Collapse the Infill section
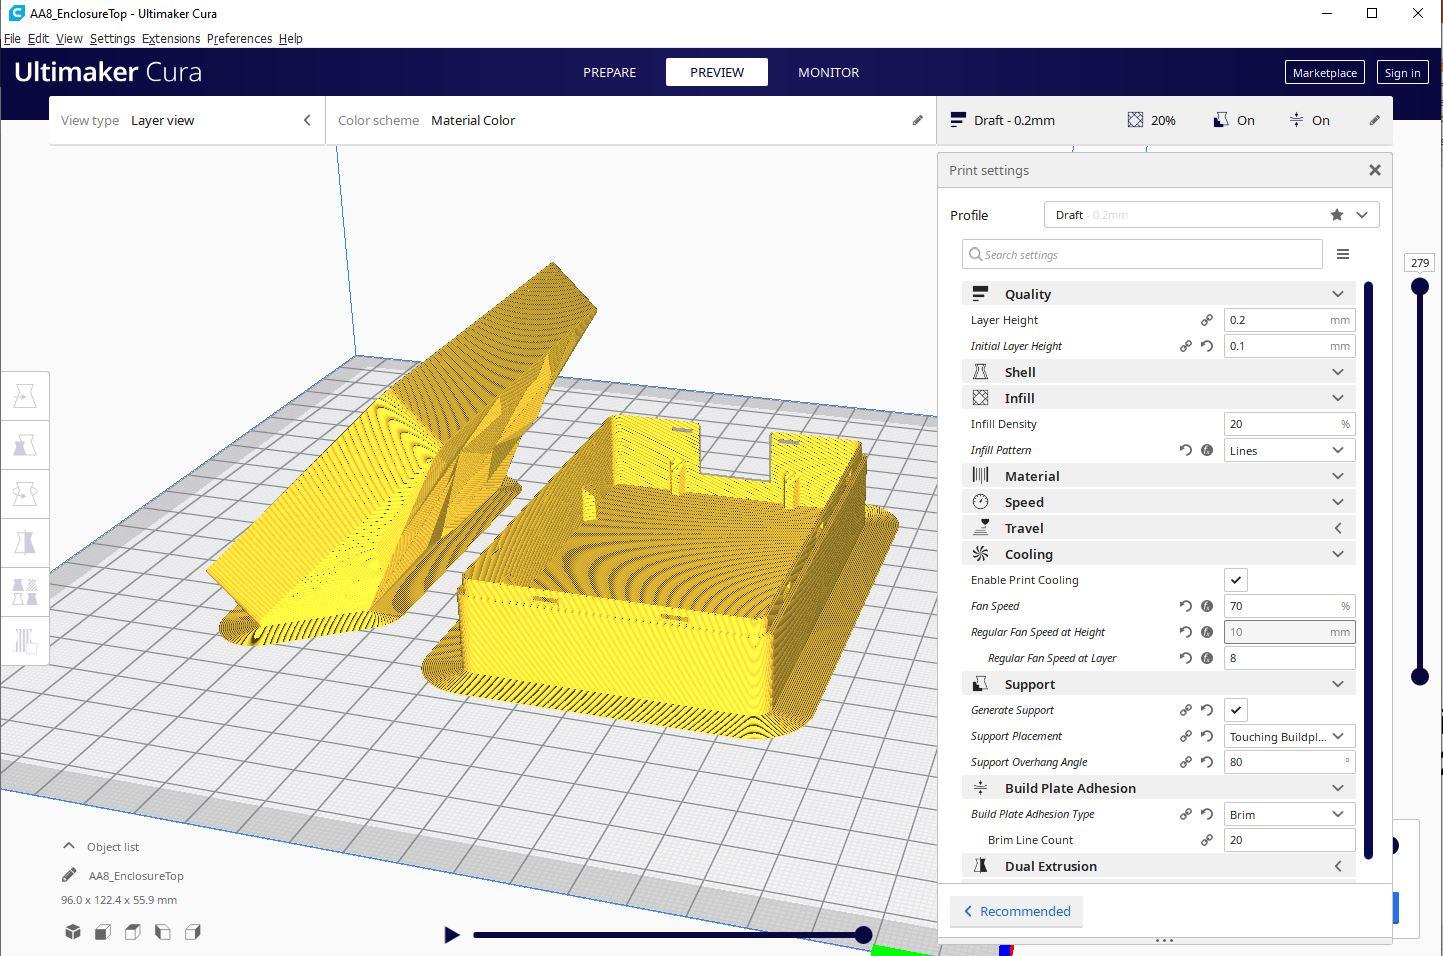 1158,398
